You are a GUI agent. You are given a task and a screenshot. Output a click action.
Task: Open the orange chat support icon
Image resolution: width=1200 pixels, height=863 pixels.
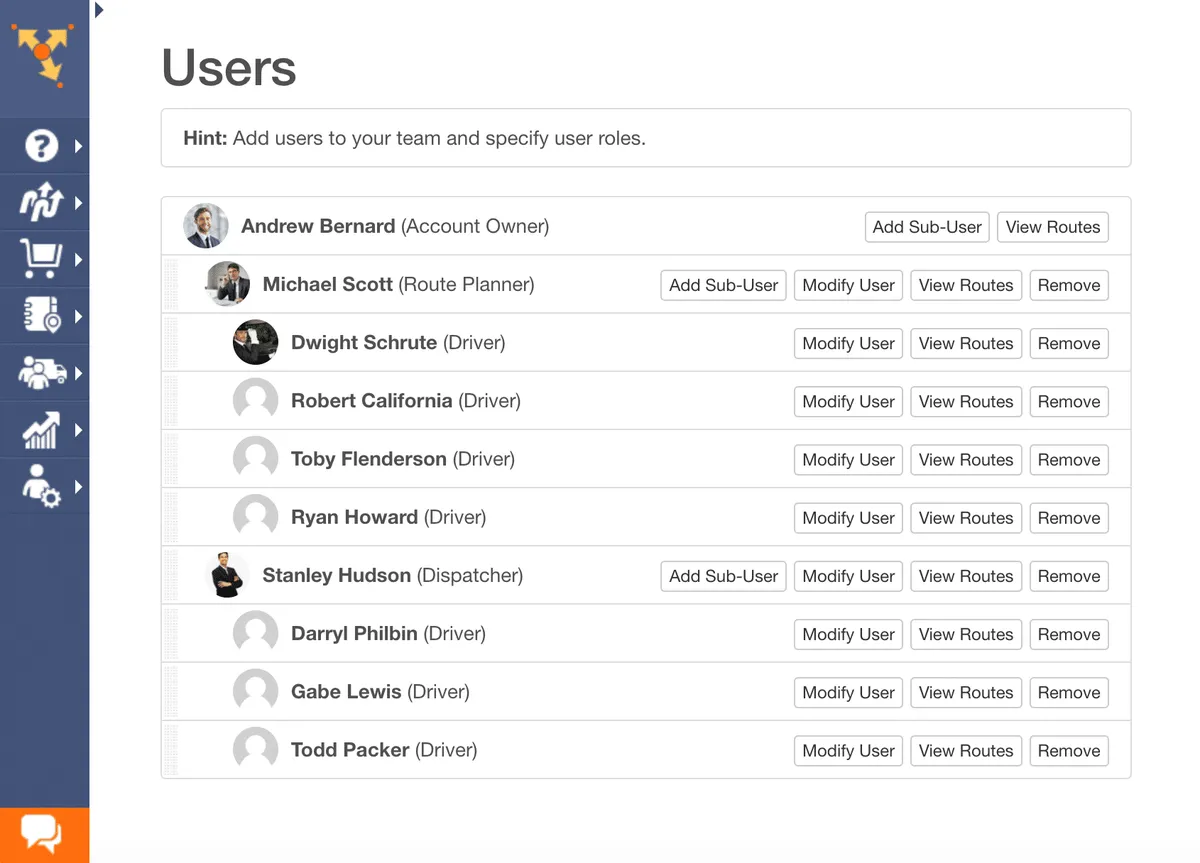(x=43, y=833)
